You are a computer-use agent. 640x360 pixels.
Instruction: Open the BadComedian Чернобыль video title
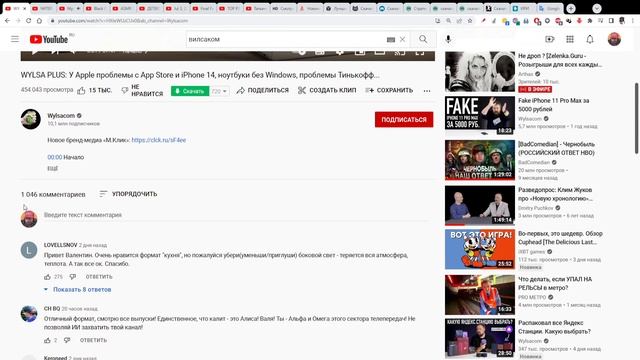click(x=556, y=148)
